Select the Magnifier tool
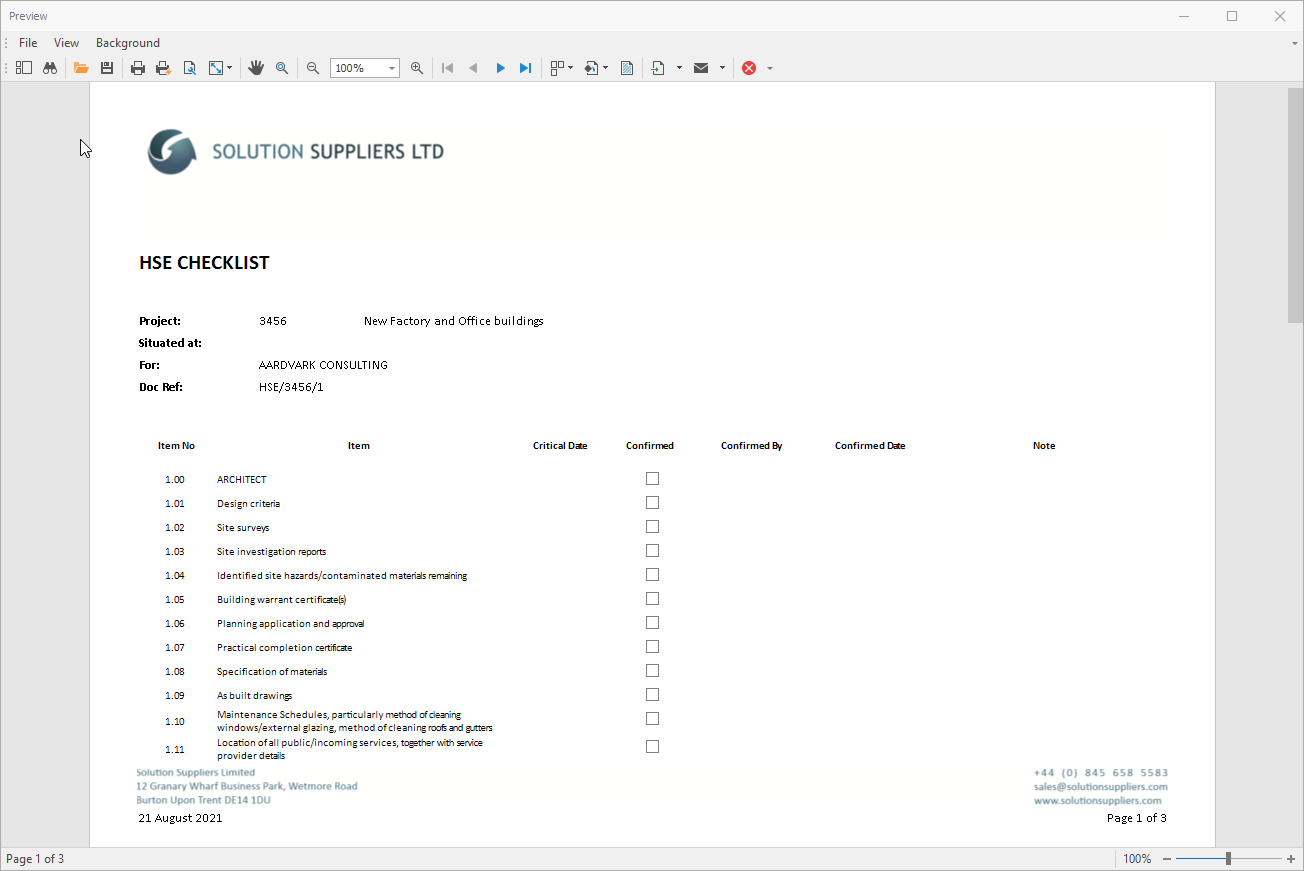 pyautogui.click(x=282, y=68)
